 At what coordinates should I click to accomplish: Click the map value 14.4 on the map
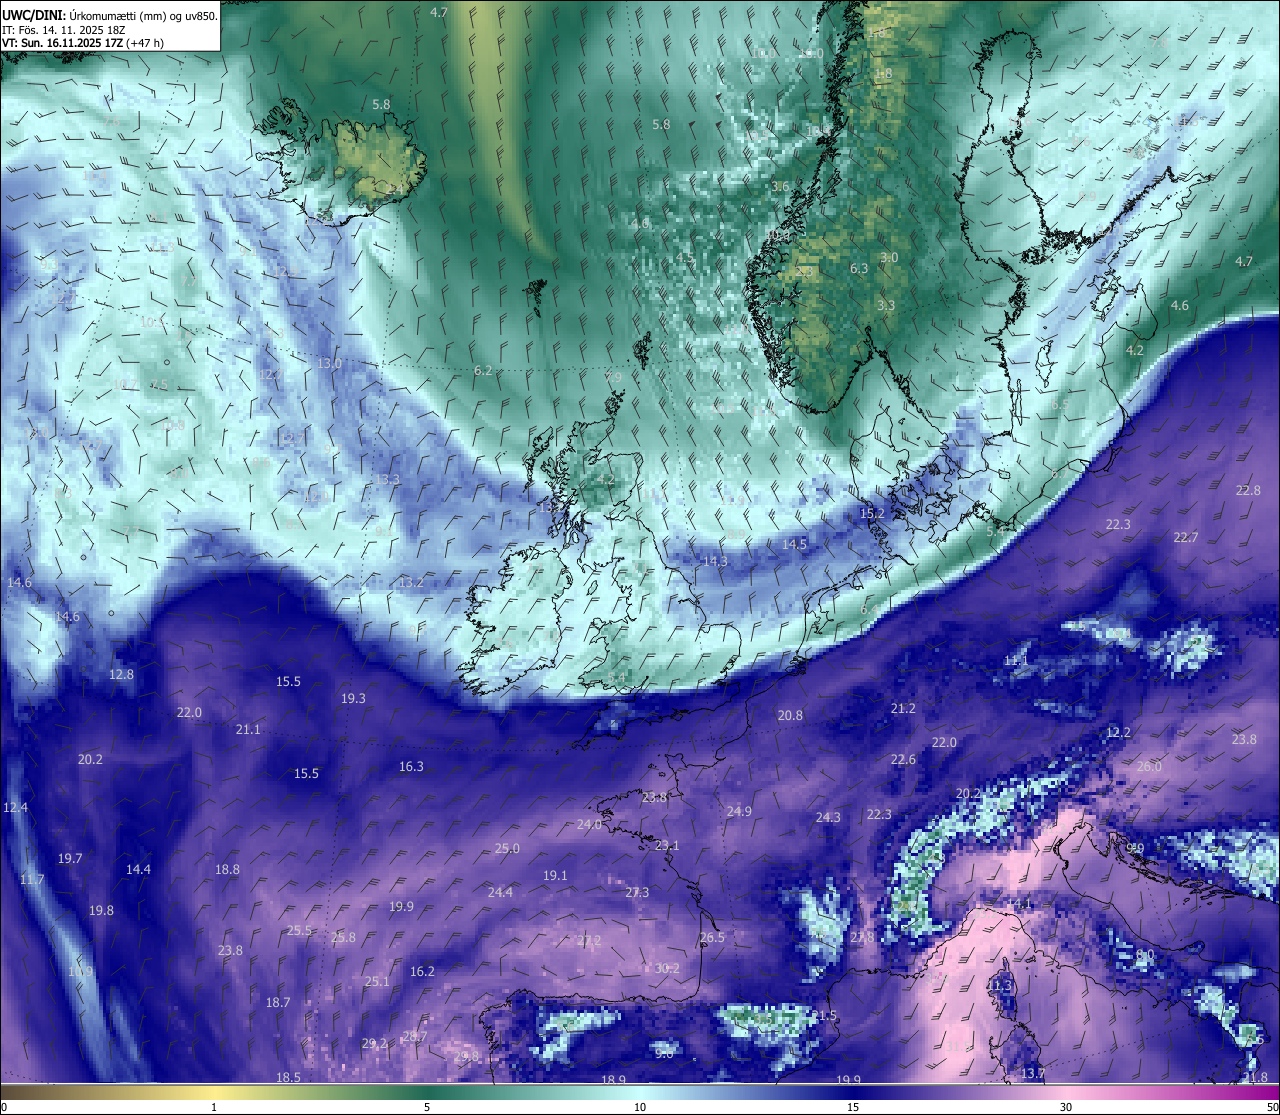coord(138,869)
